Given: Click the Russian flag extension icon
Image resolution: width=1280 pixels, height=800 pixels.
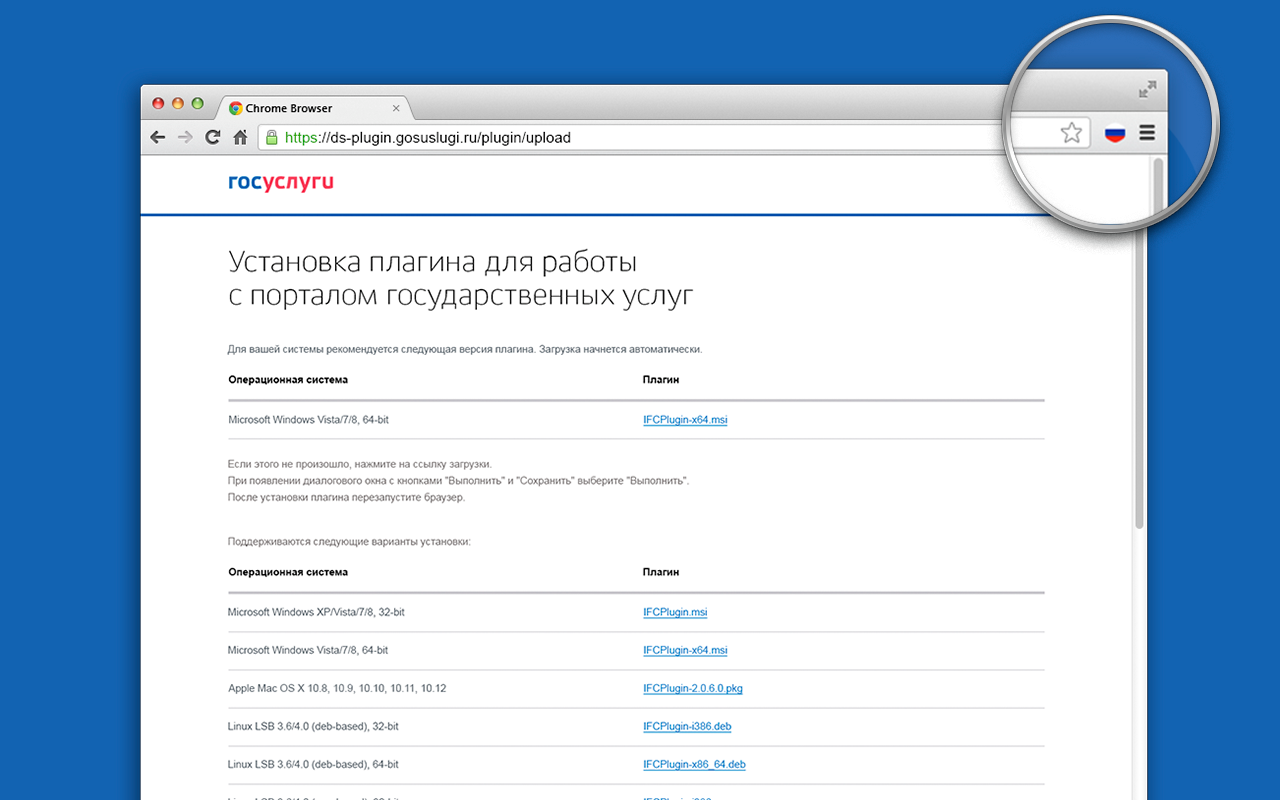Looking at the screenshot, I should tap(1114, 132).
